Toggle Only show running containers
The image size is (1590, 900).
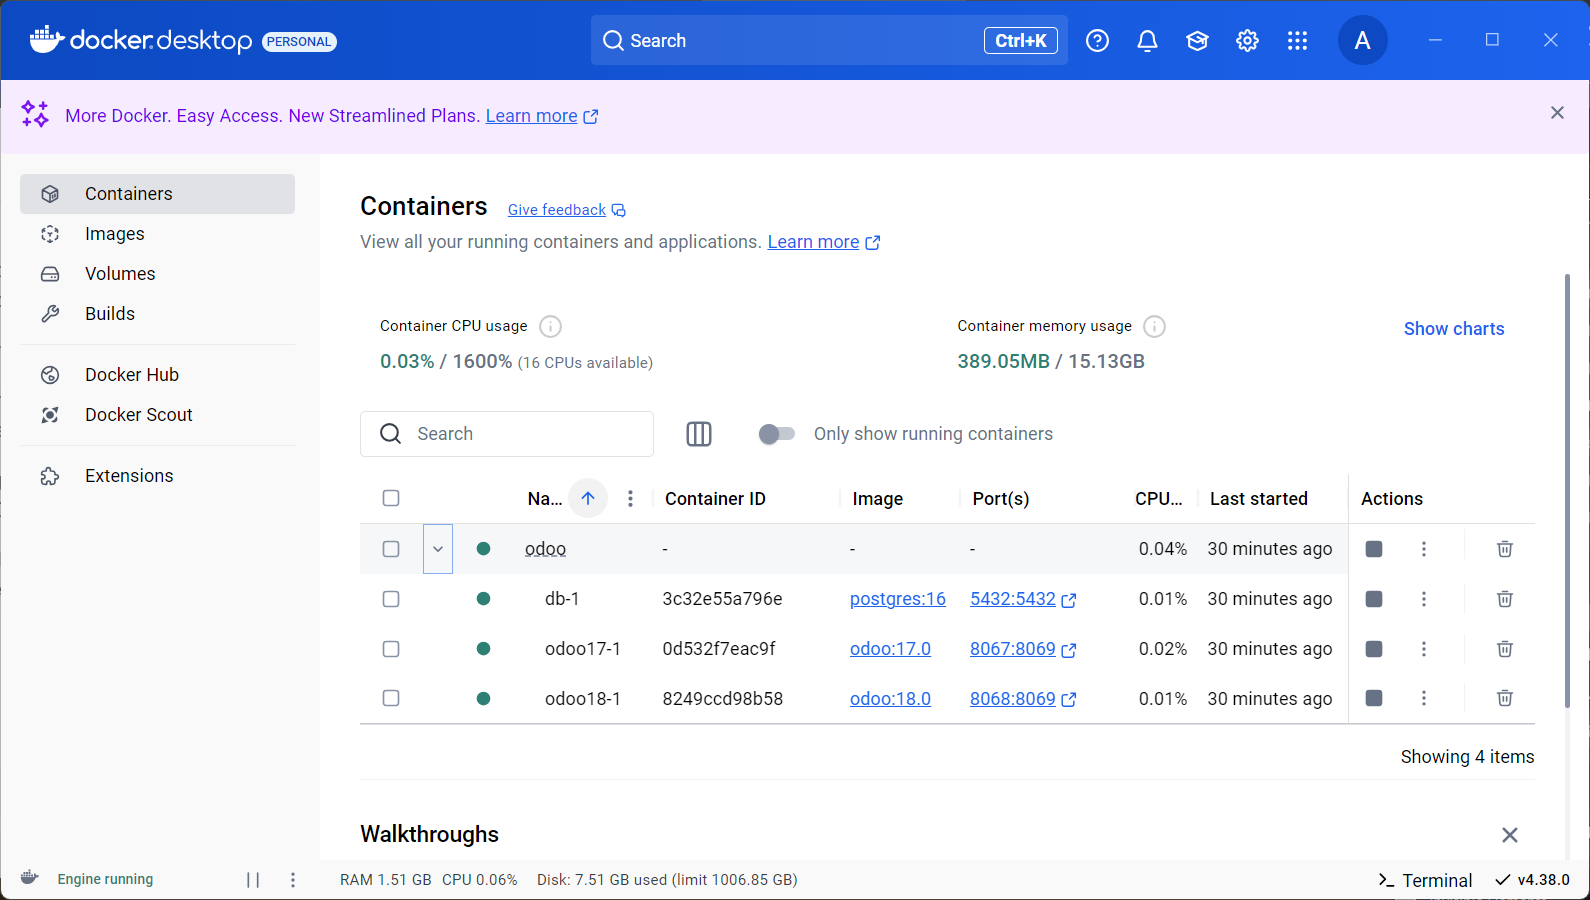[x=777, y=434]
